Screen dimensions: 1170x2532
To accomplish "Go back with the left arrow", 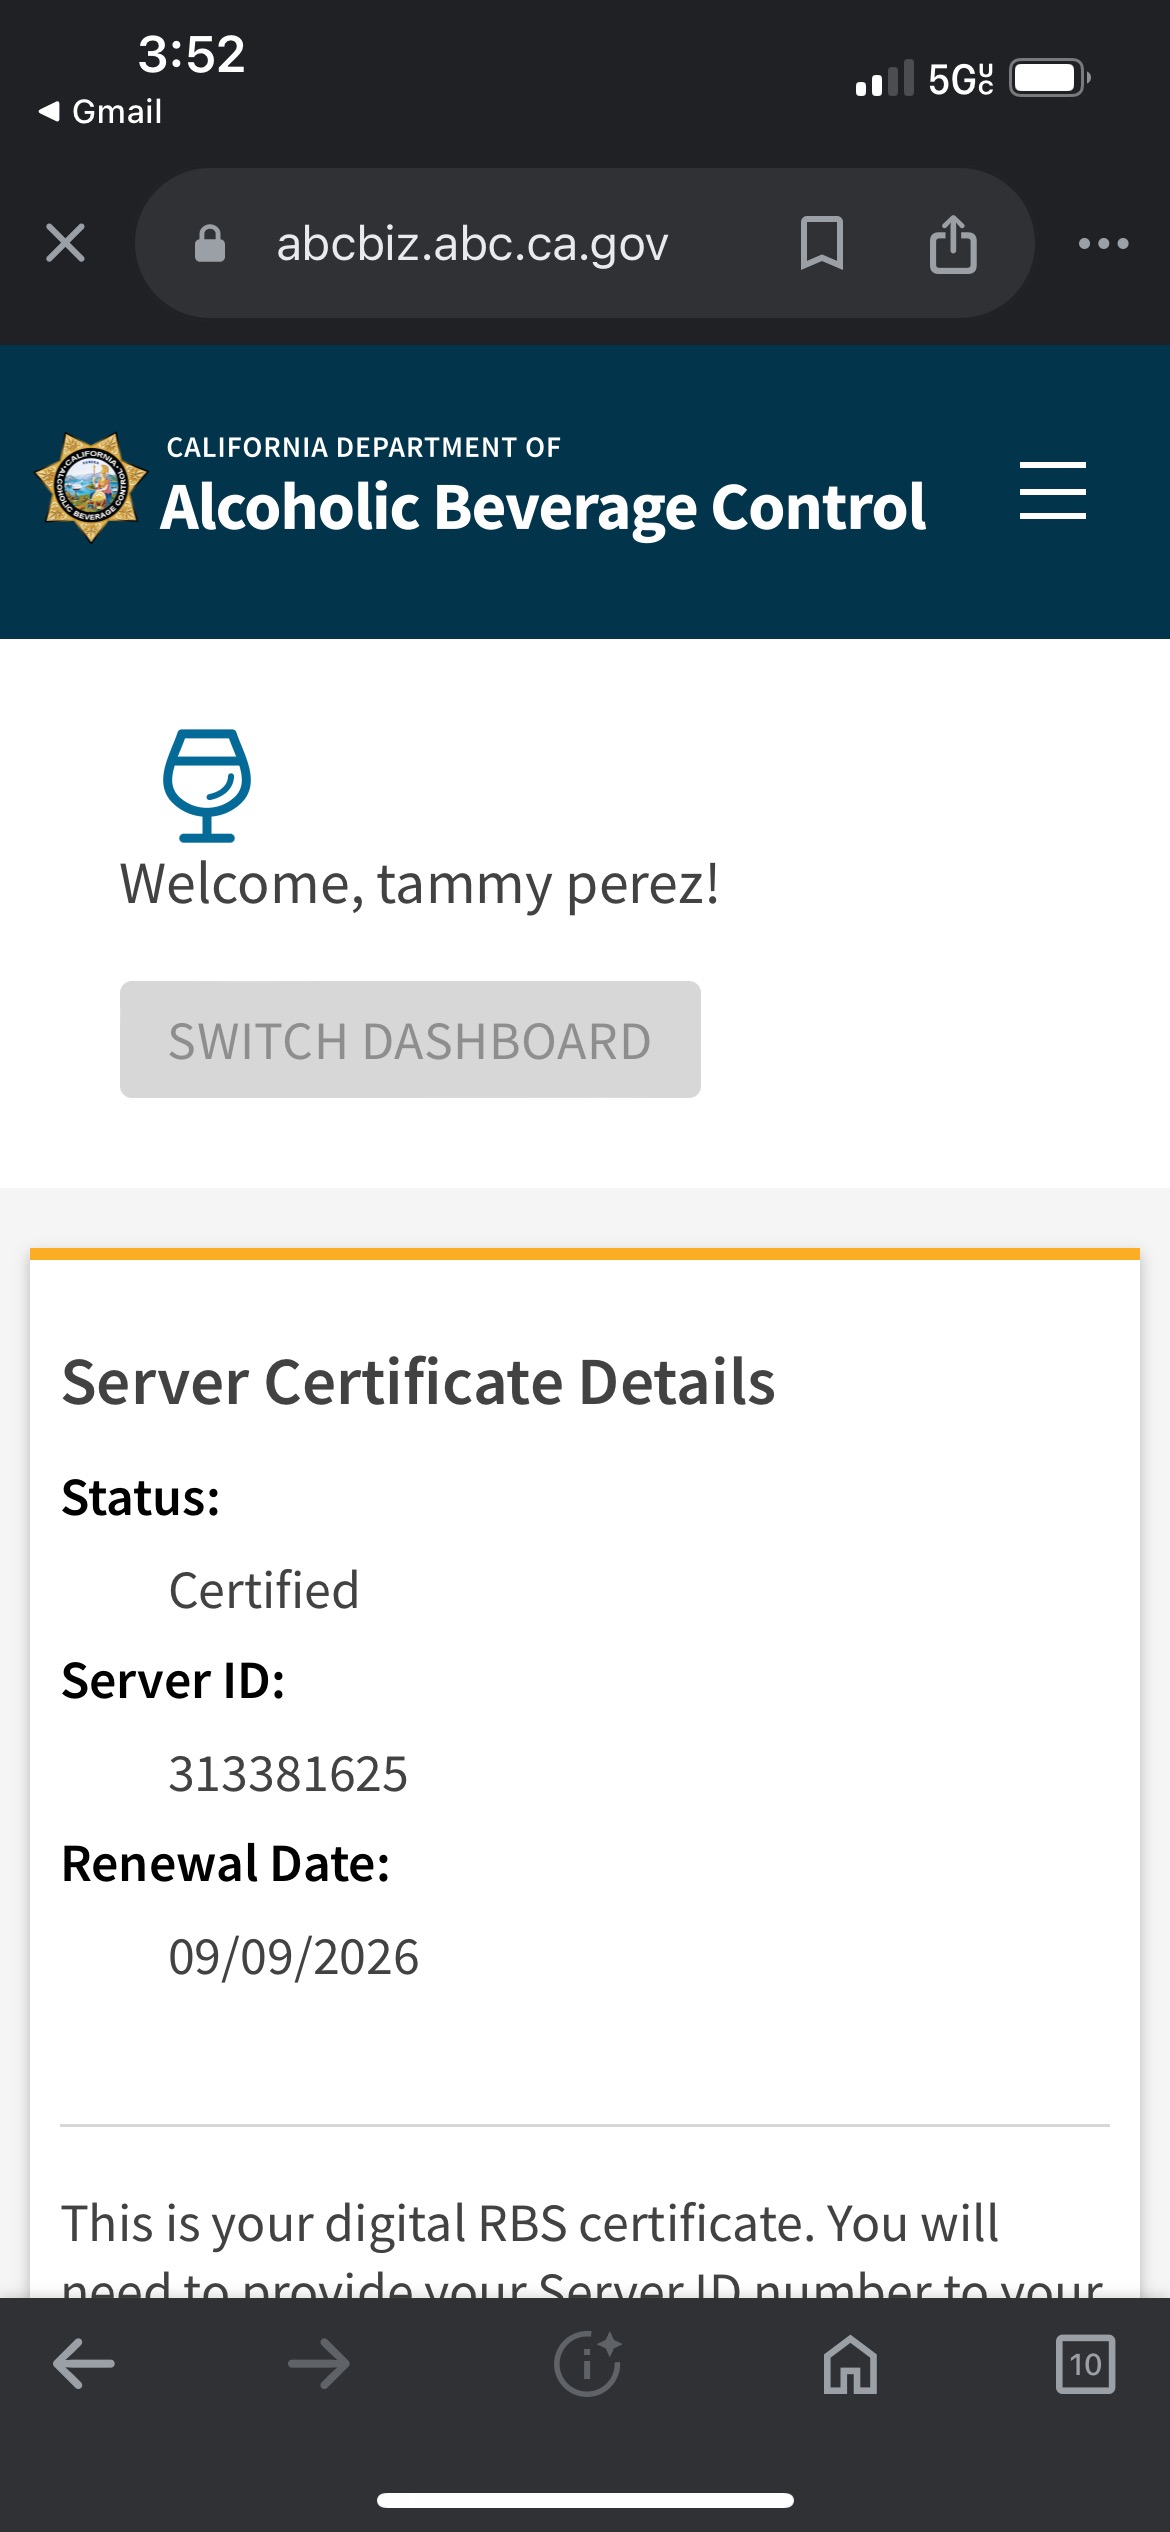I will (x=84, y=2364).
